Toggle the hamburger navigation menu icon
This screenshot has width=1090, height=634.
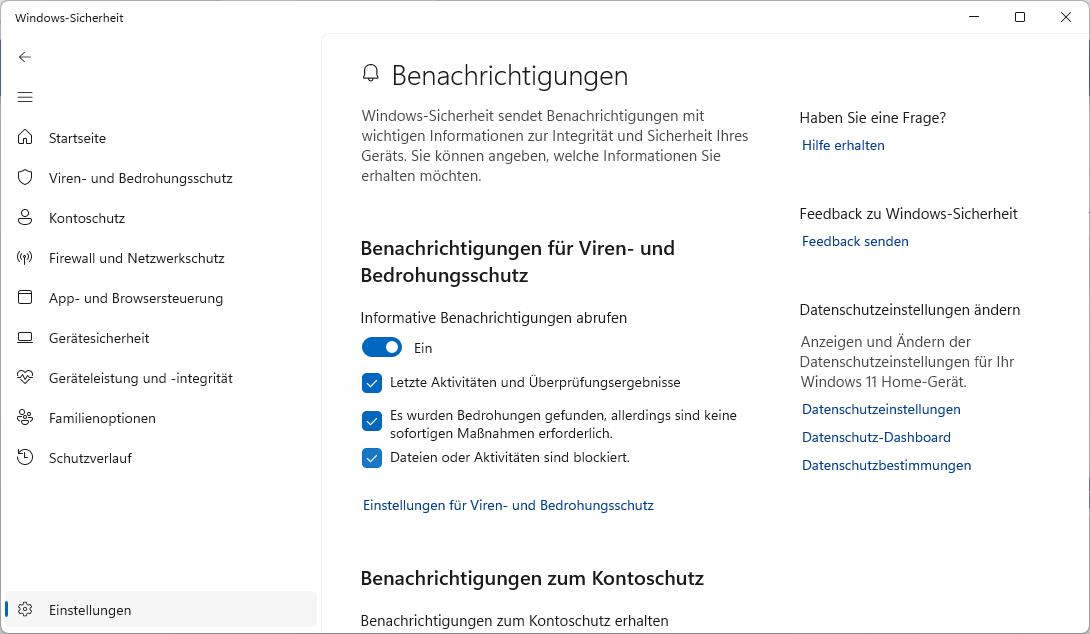pyautogui.click(x=25, y=97)
